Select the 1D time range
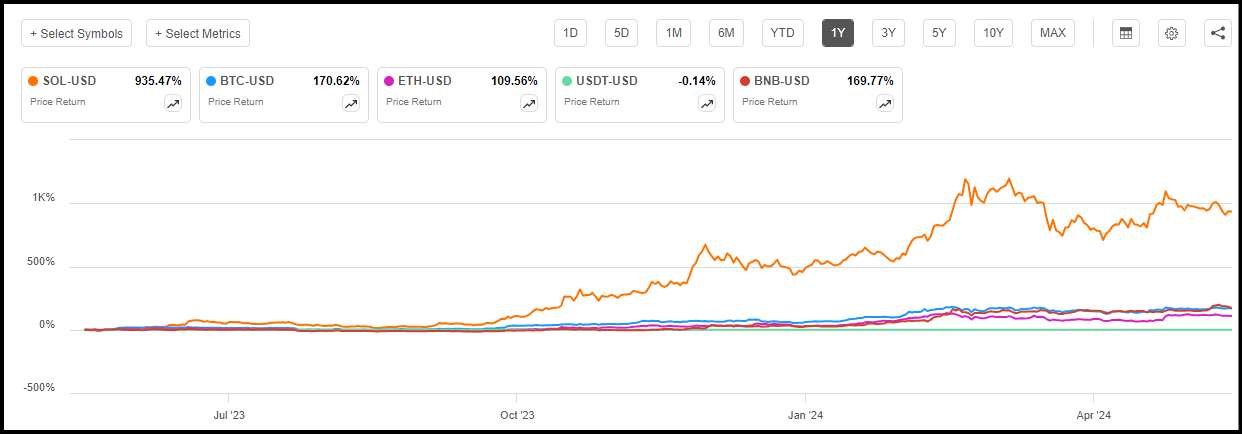This screenshot has width=1242, height=434. pyautogui.click(x=570, y=33)
